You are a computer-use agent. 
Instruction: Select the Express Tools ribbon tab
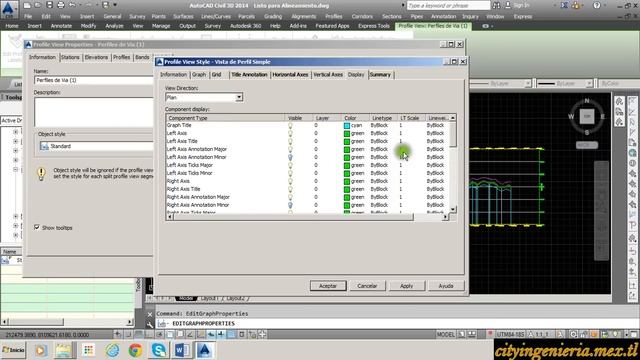pyautogui.click(x=374, y=26)
